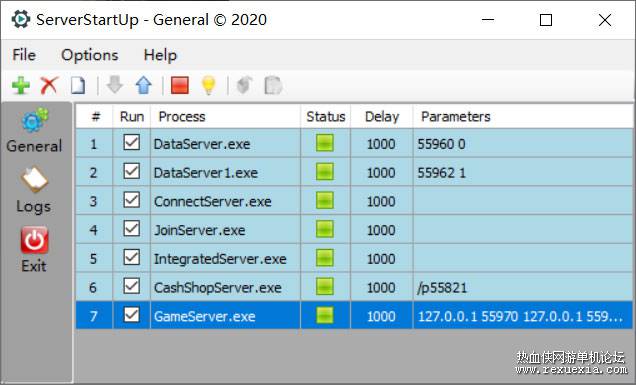Viewport: 636px width, 385px height.
Task: Sort by the Process column header
Action: (x=226, y=117)
